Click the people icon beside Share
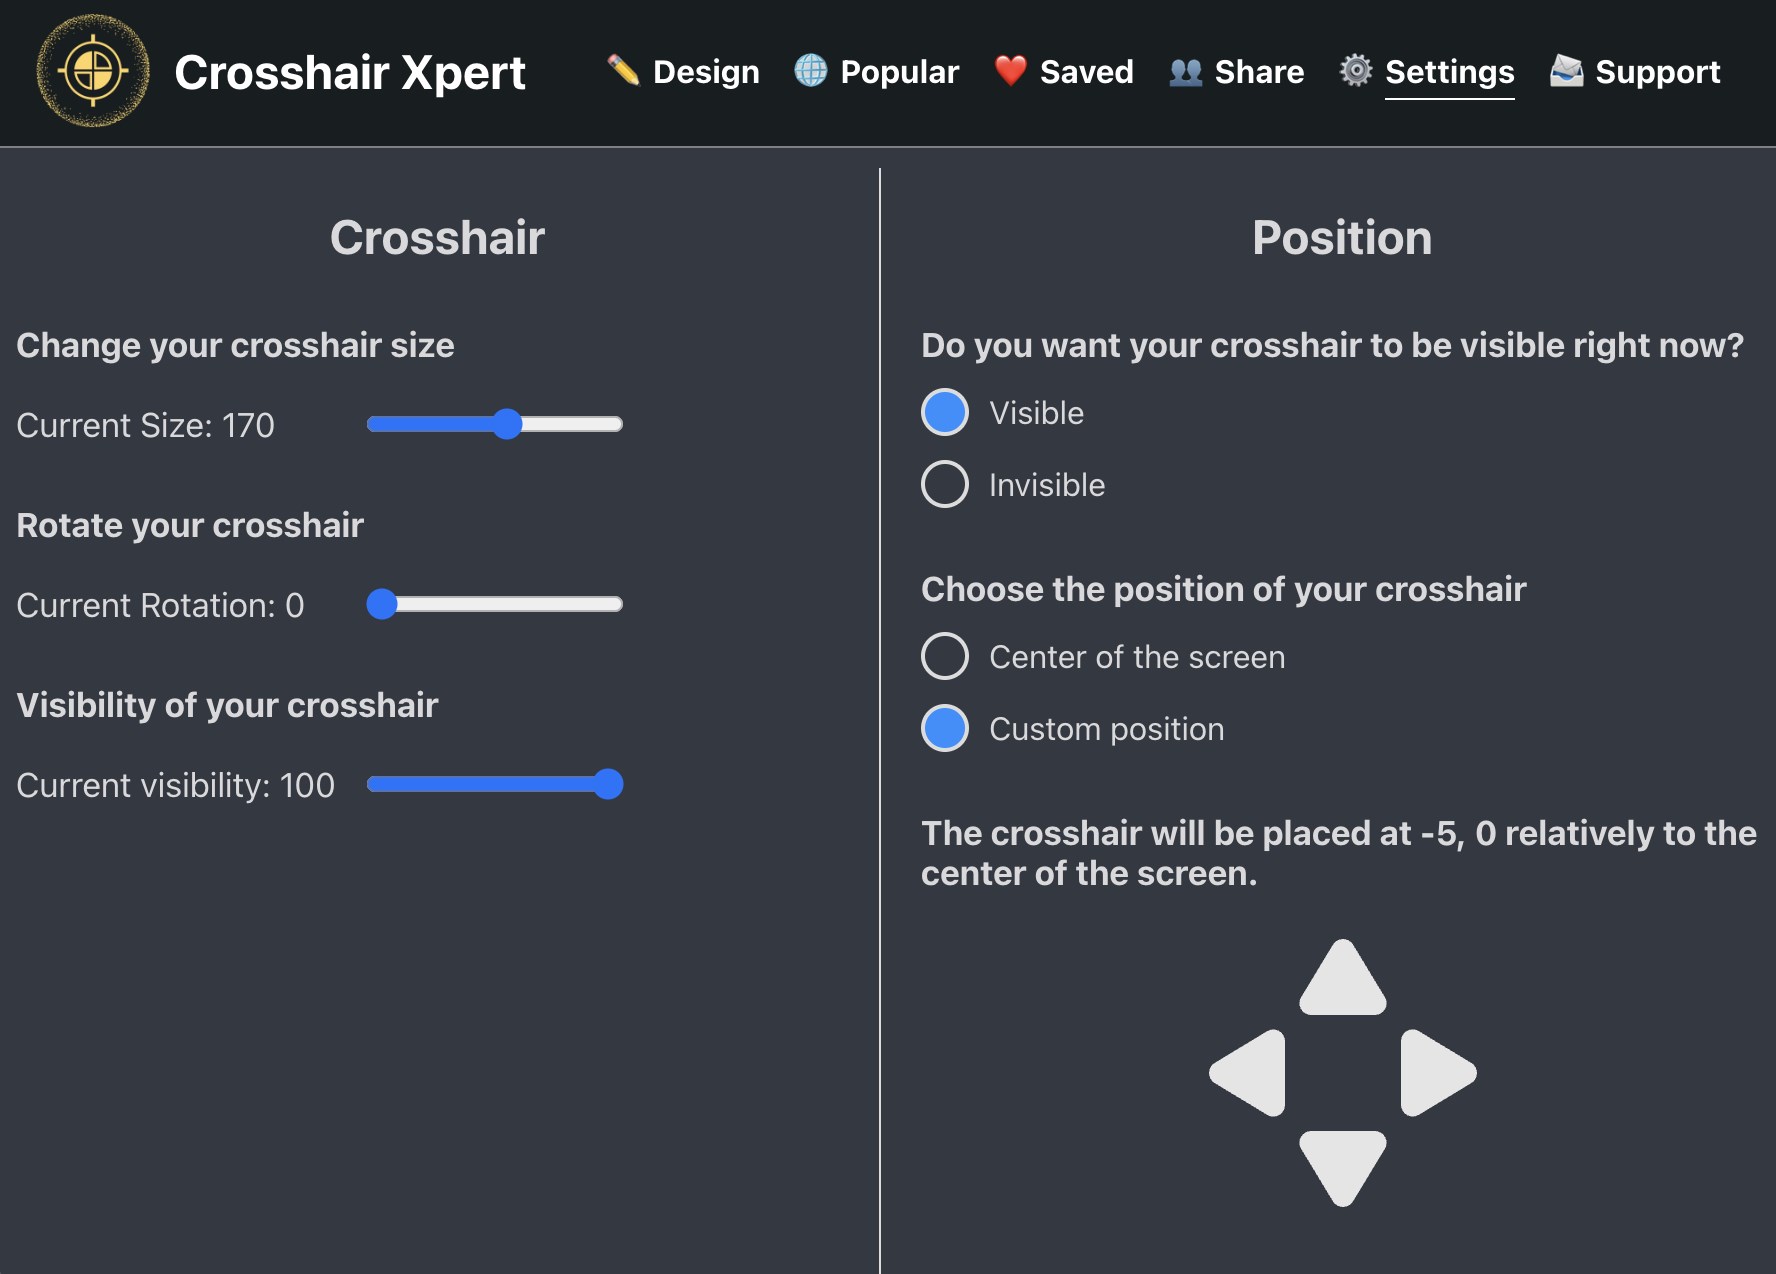The width and height of the screenshot is (1776, 1274). coord(1185,72)
